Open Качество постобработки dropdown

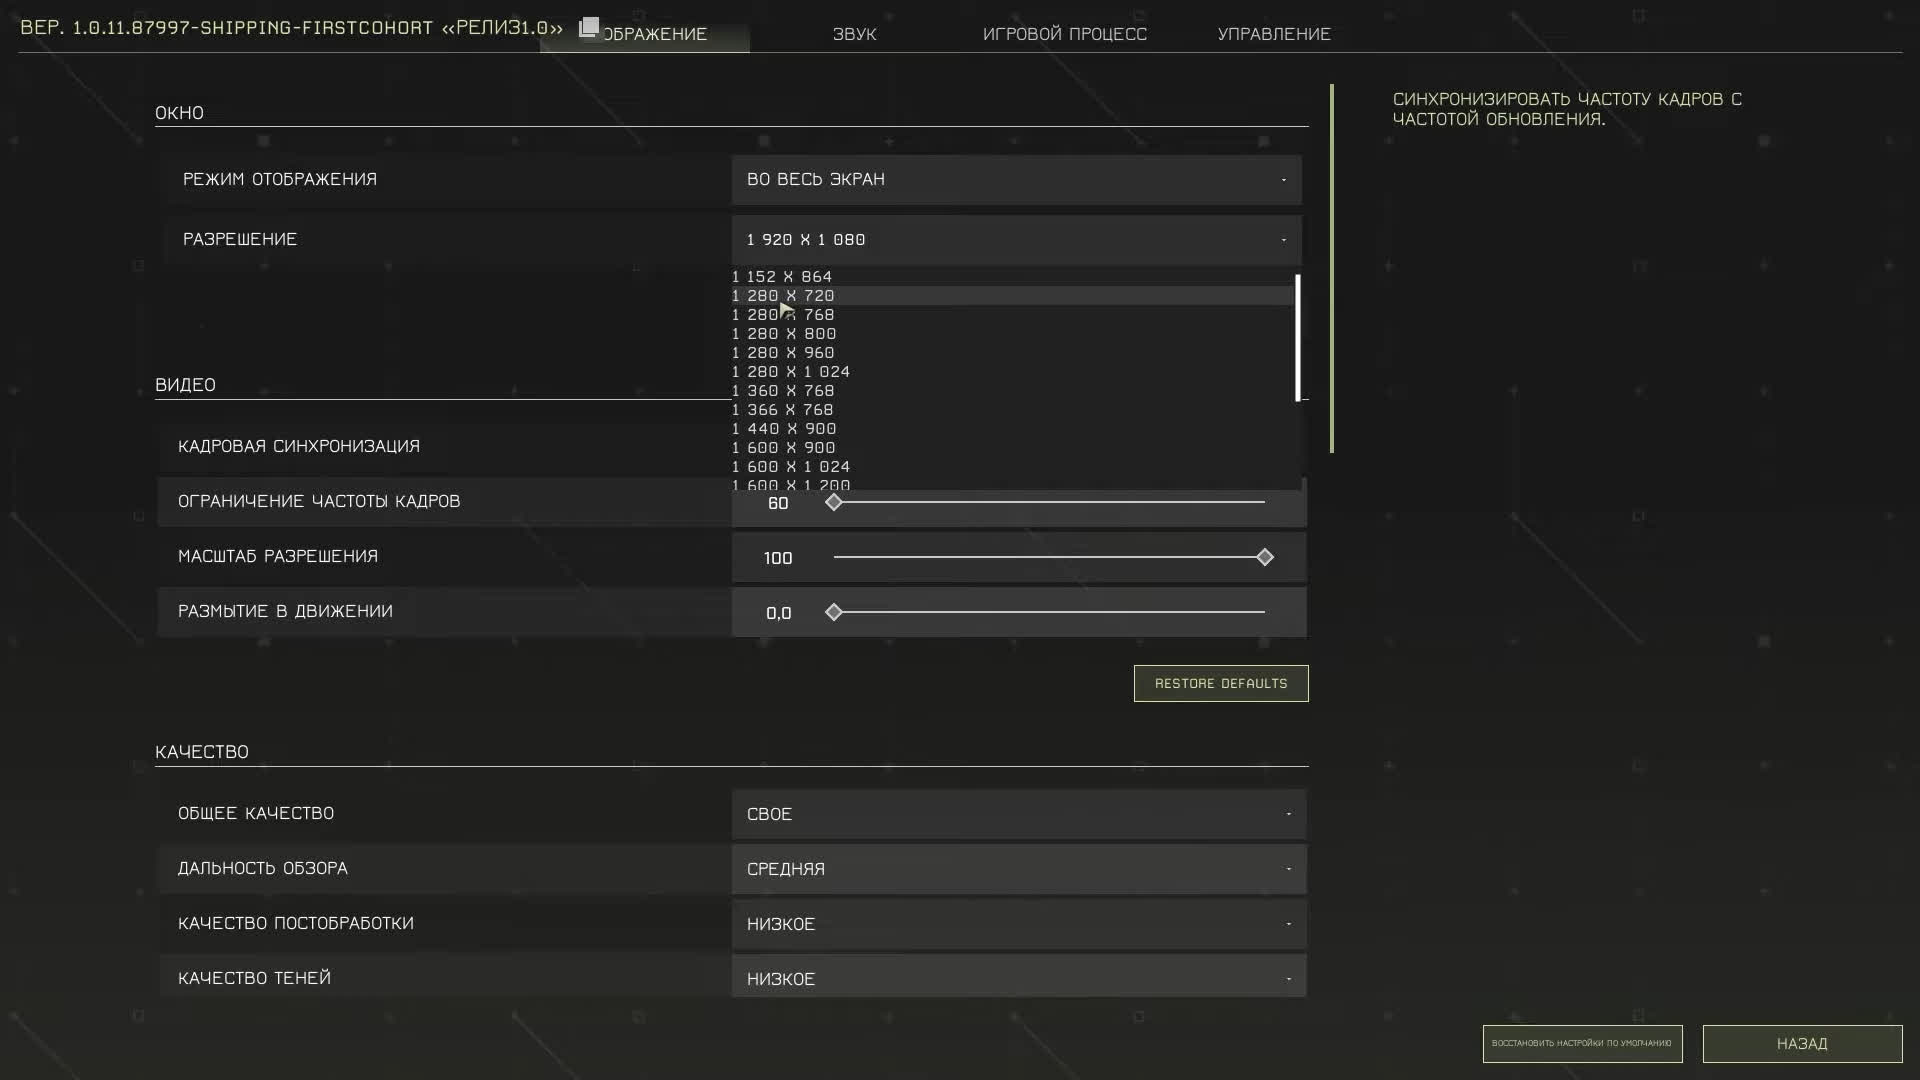pyautogui.click(x=1018, y=925)
